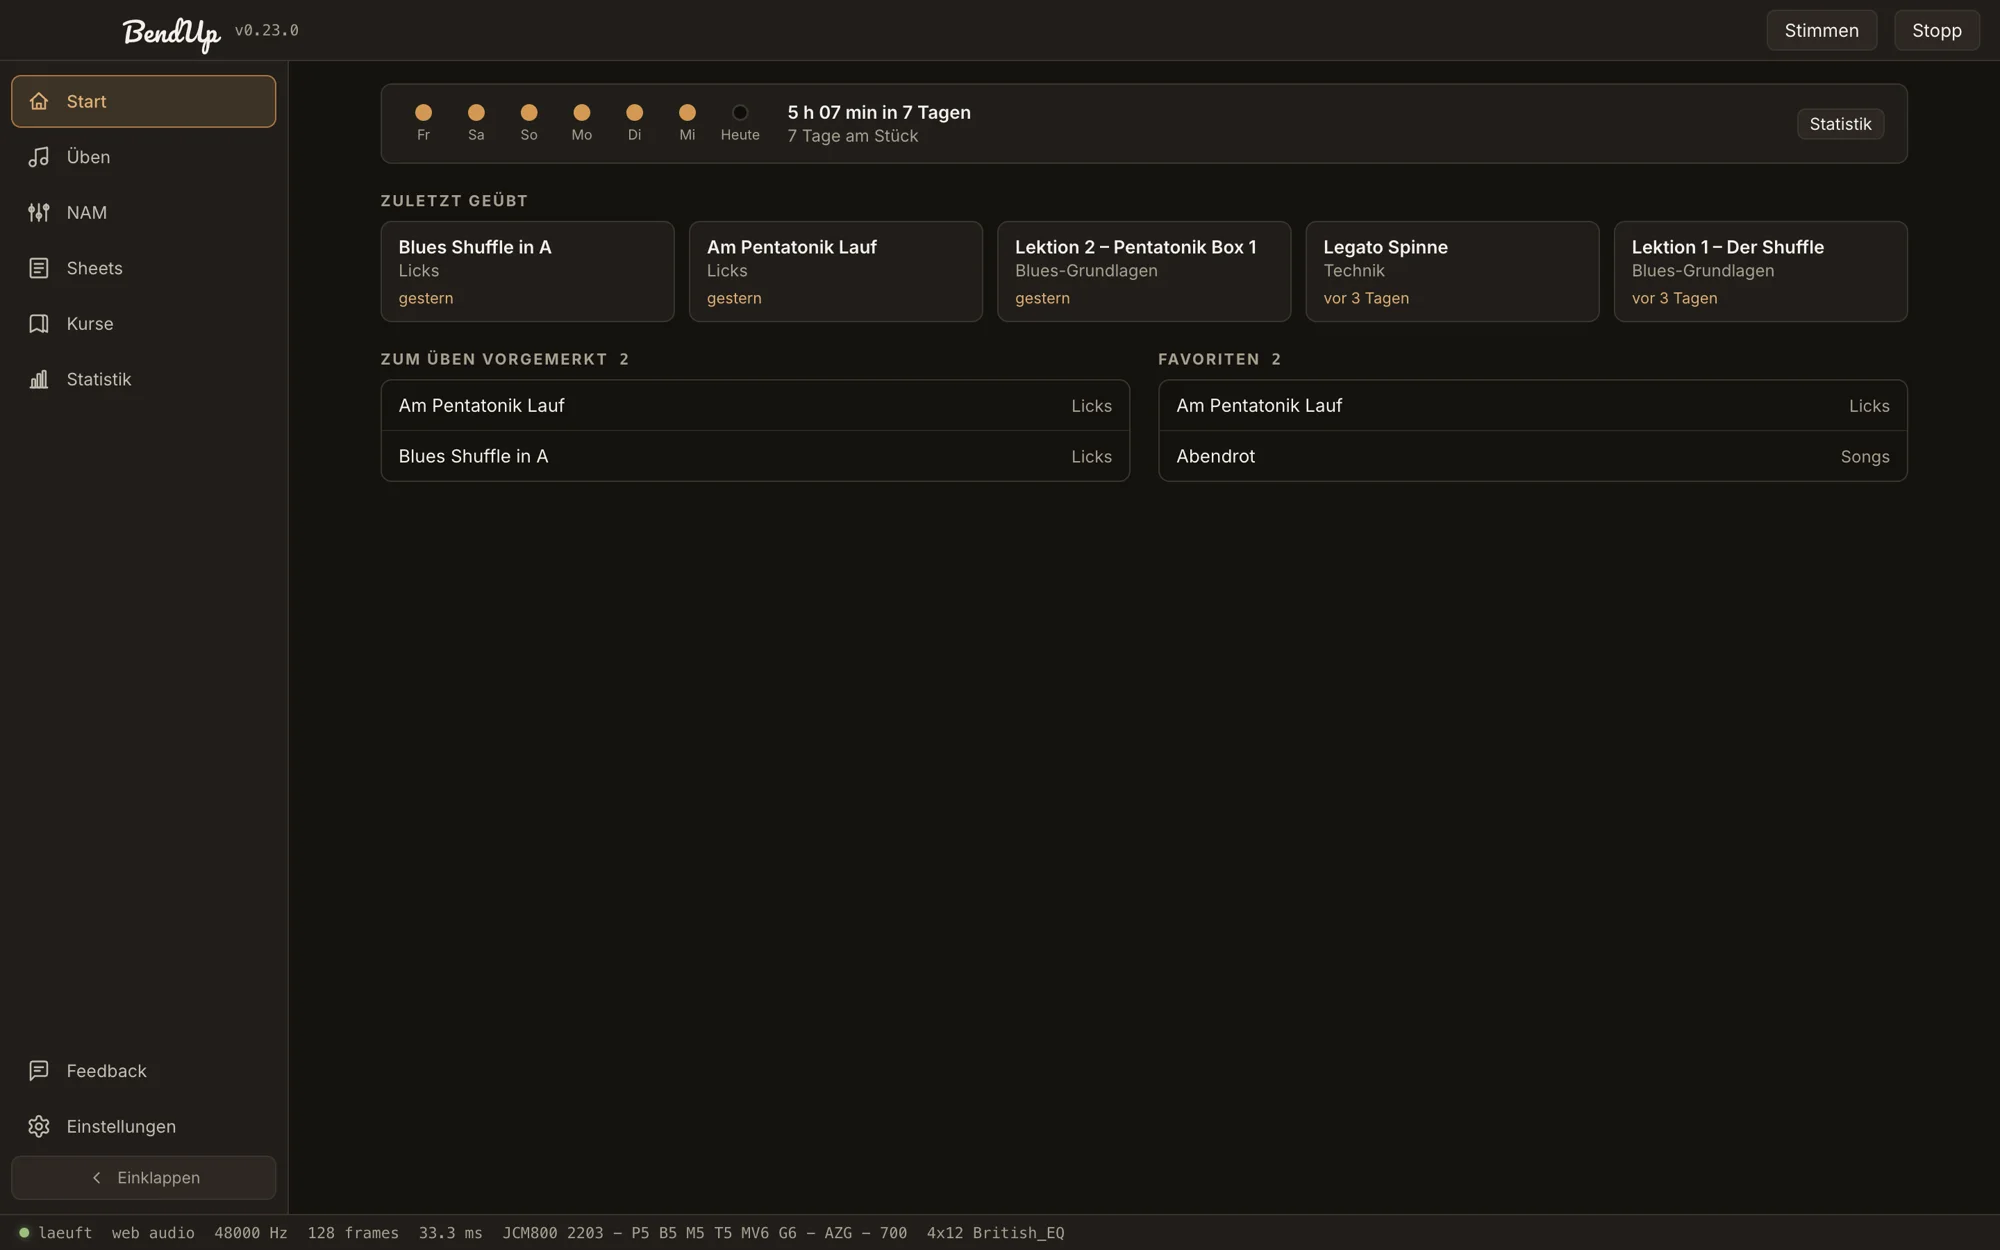Screen dimensions: 2000x1250
Task: Open the Stimmen tuner button
Action: 1821,30
